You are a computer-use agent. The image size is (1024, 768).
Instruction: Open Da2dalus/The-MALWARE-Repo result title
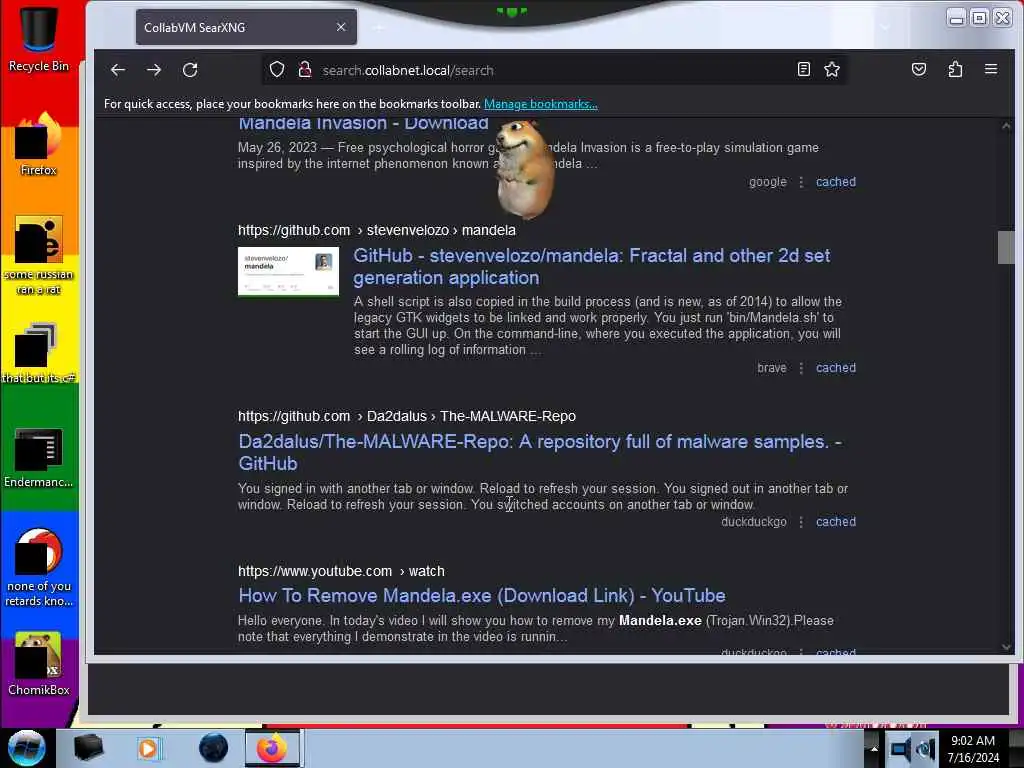click(539, 453)
